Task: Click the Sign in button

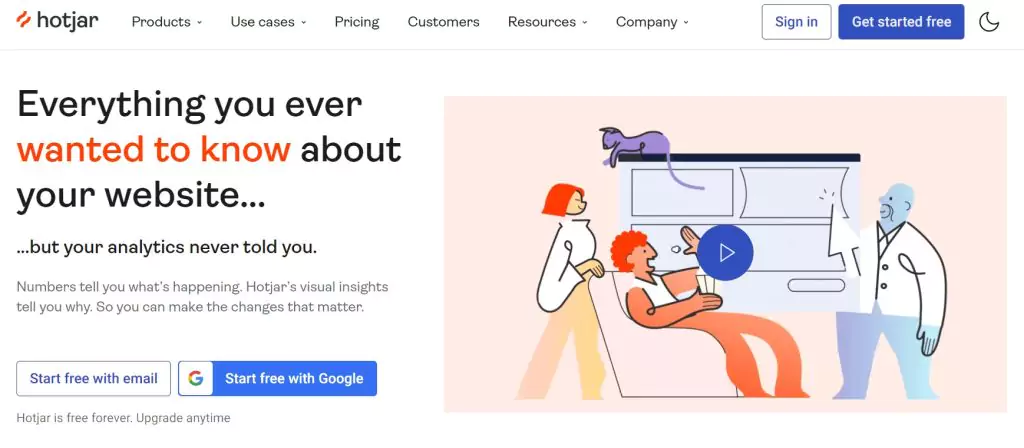Action: tap(796, 22)
